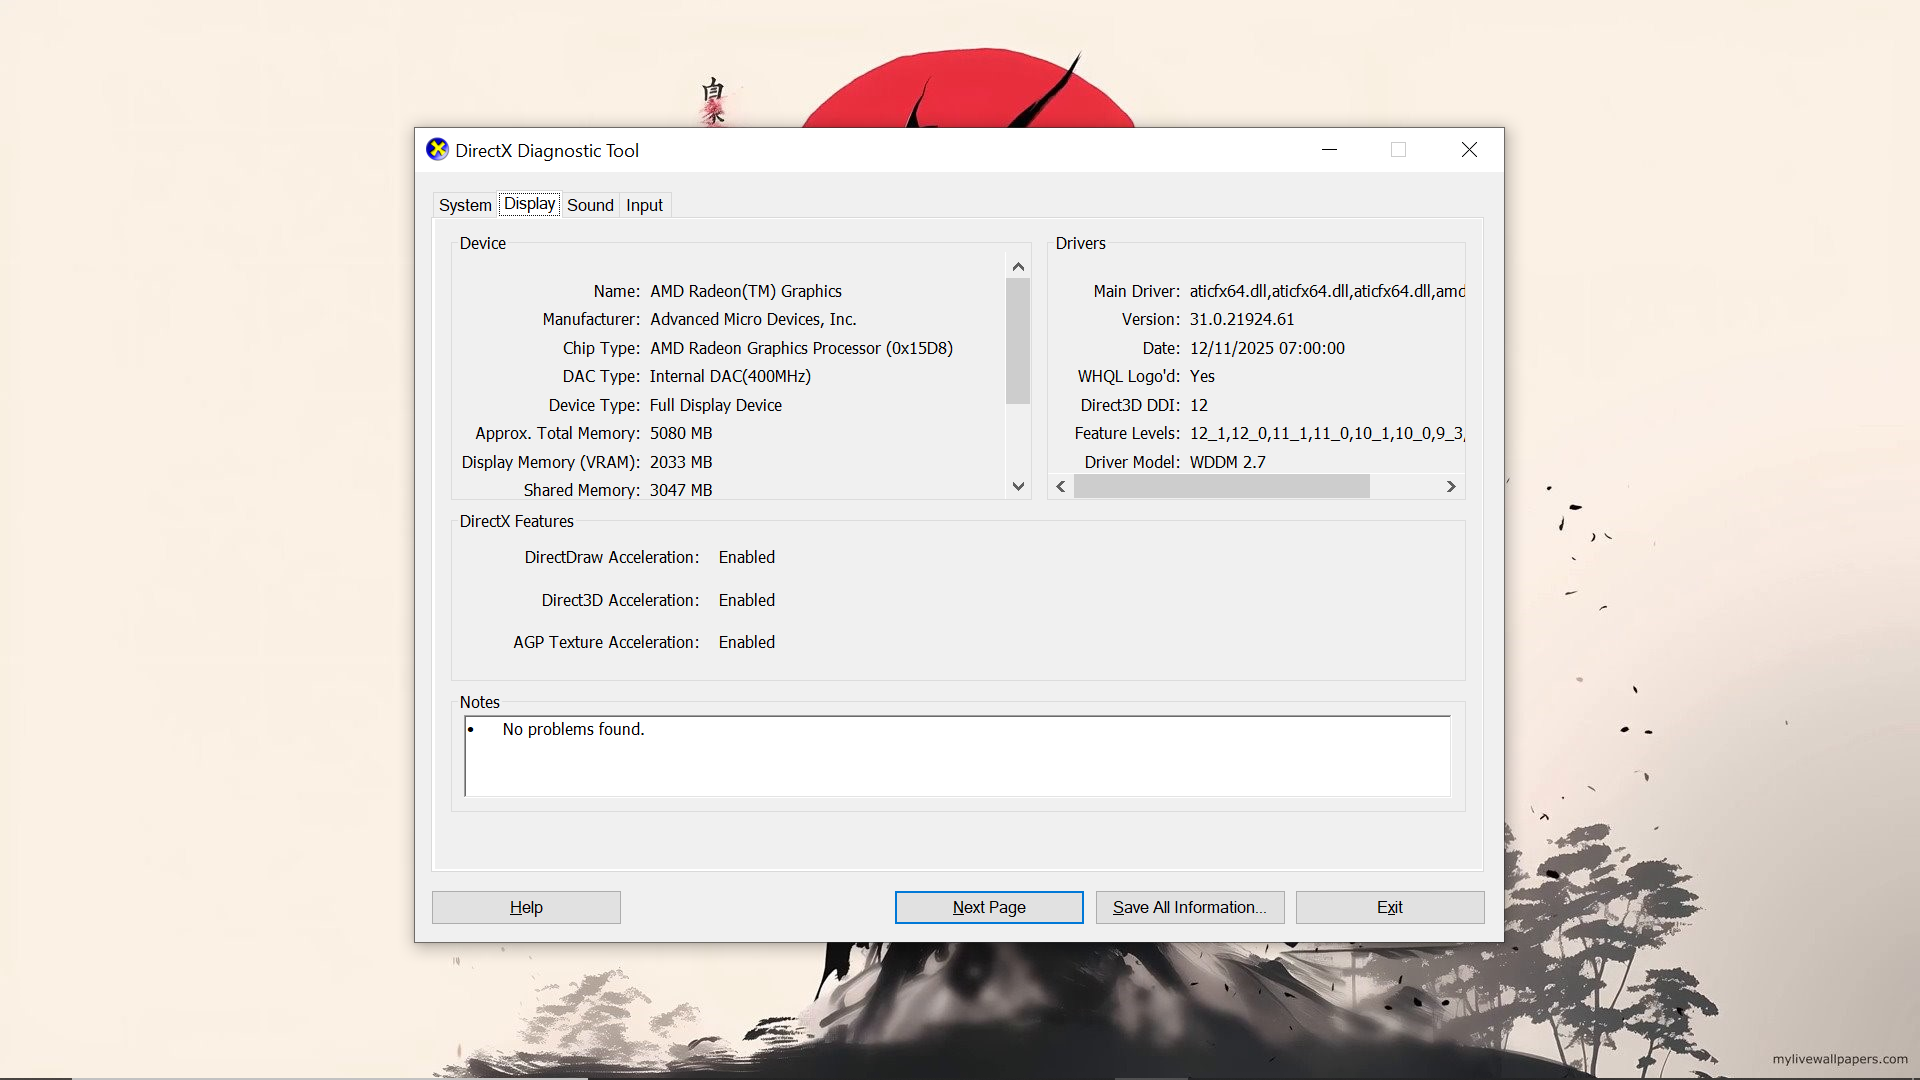The width and height of the screenshot is (1920, 1080).
Task: Click inside the Notes text box
Action: (958, 756)
